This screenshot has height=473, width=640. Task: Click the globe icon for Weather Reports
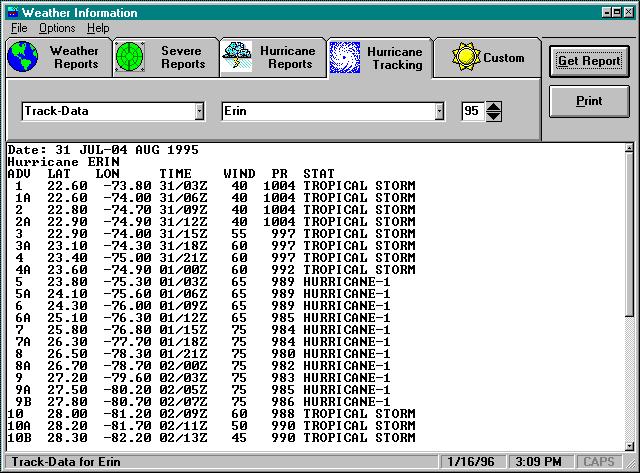point(22,58)
